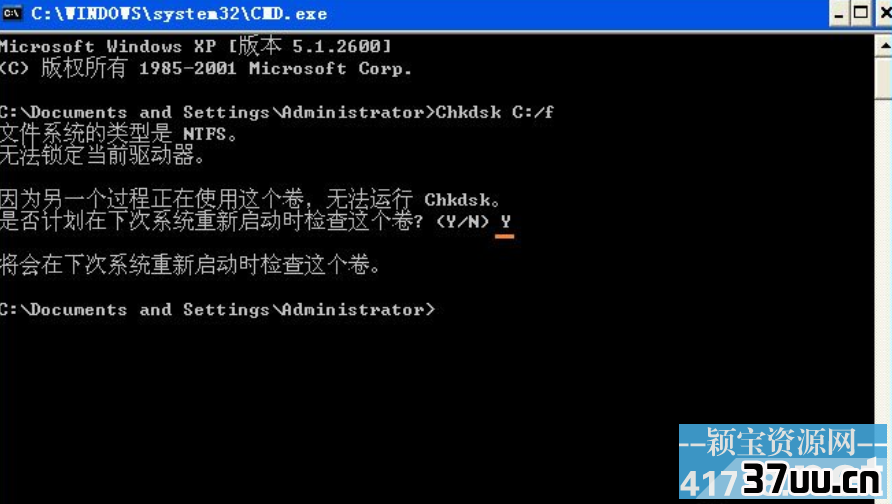Click the typed Chkdsk C:/f command

click(494, 112)
